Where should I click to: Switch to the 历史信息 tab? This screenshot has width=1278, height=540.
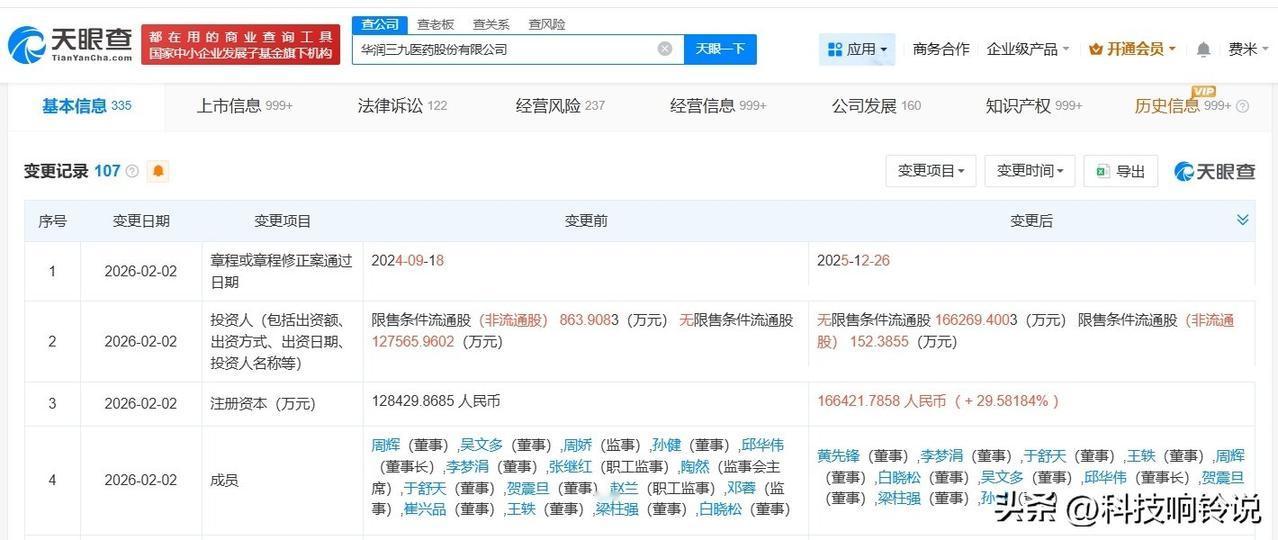1182,106
